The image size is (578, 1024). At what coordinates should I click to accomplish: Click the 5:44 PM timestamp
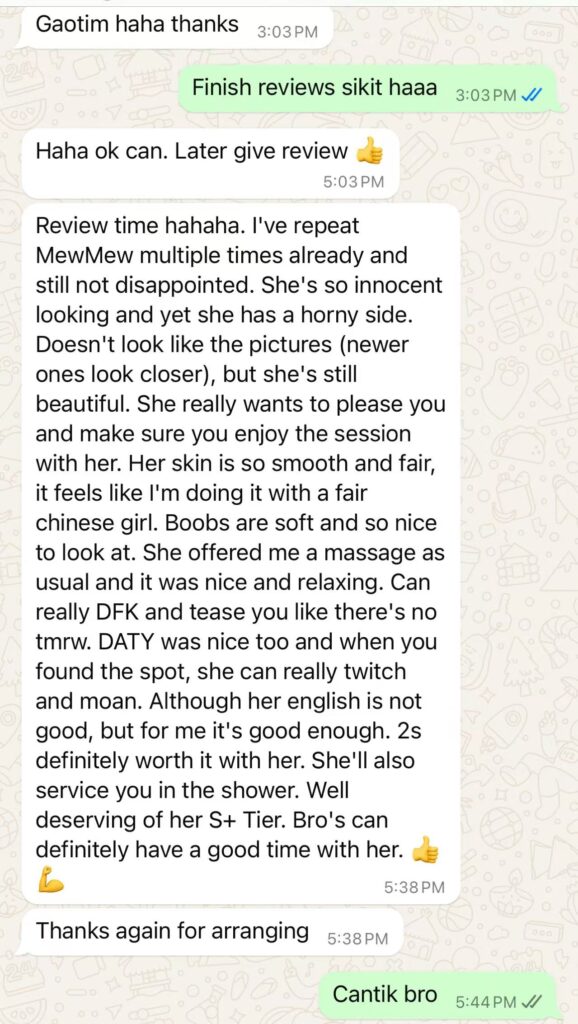point(486,1001)
